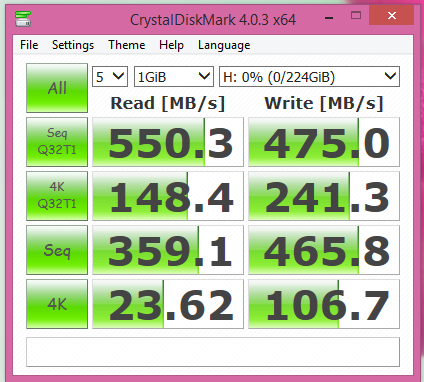Run the Seq benchmark button
Screen dimensions: 424x382
tap(57, 250)
